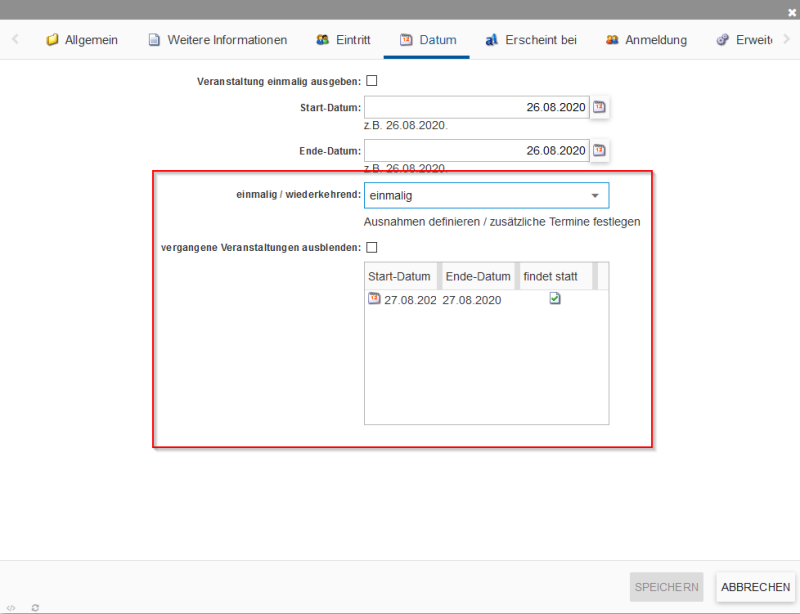Expand the 'einmalig / wiederkehrend' dropdown

(x=594, y=196)
